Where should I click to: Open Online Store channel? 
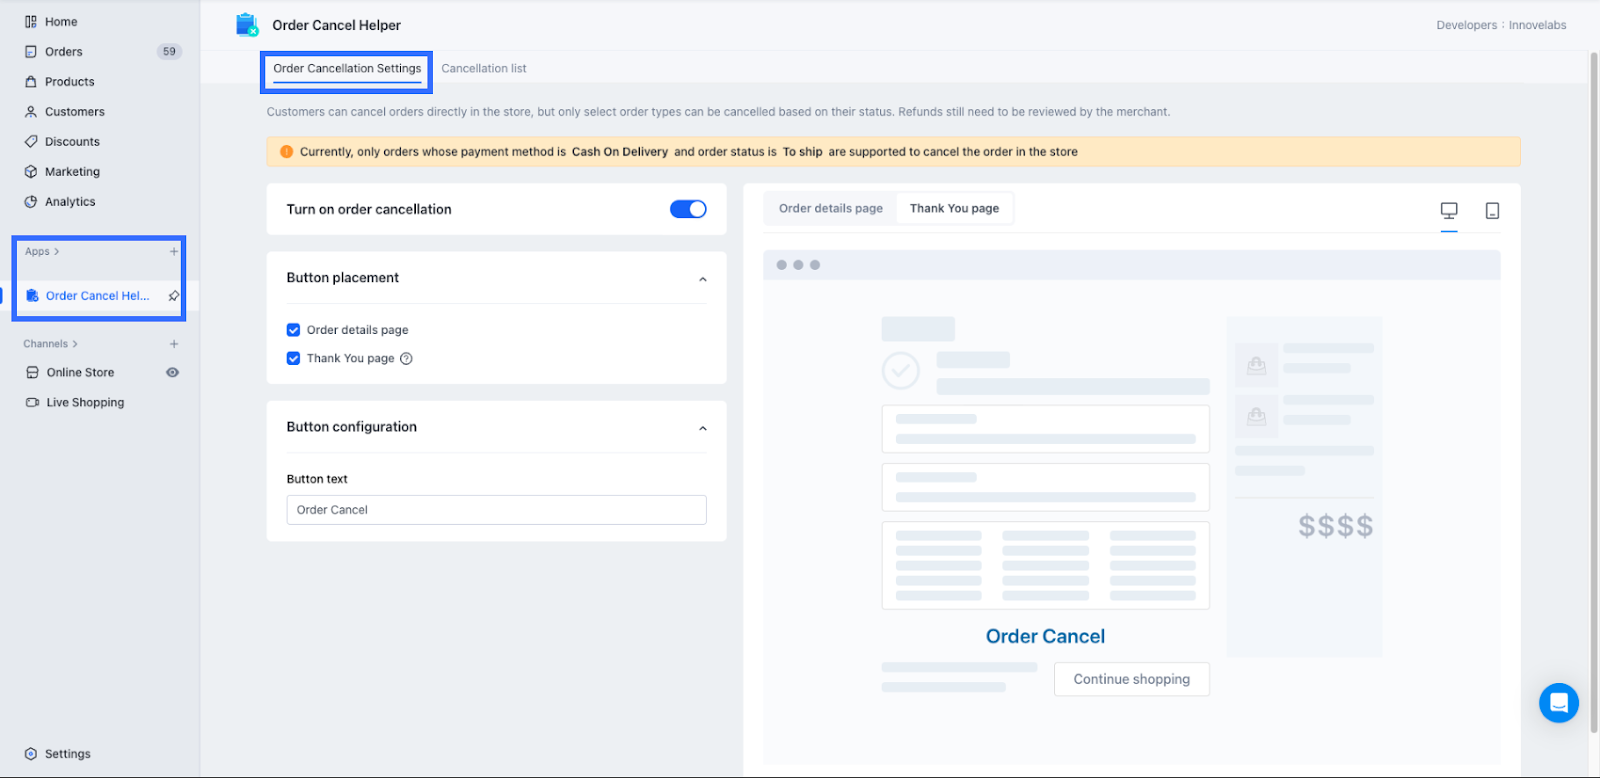[x=80, y=373]
